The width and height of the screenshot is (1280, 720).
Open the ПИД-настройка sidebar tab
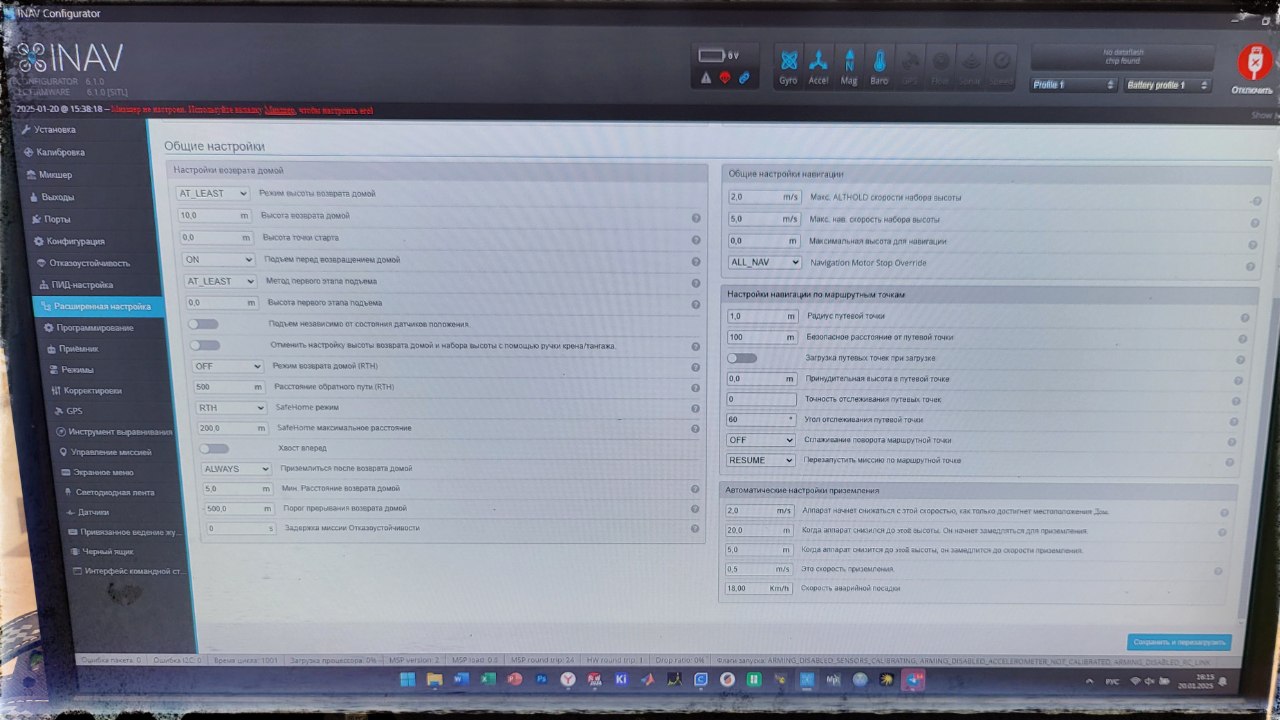tap(82, 285)
